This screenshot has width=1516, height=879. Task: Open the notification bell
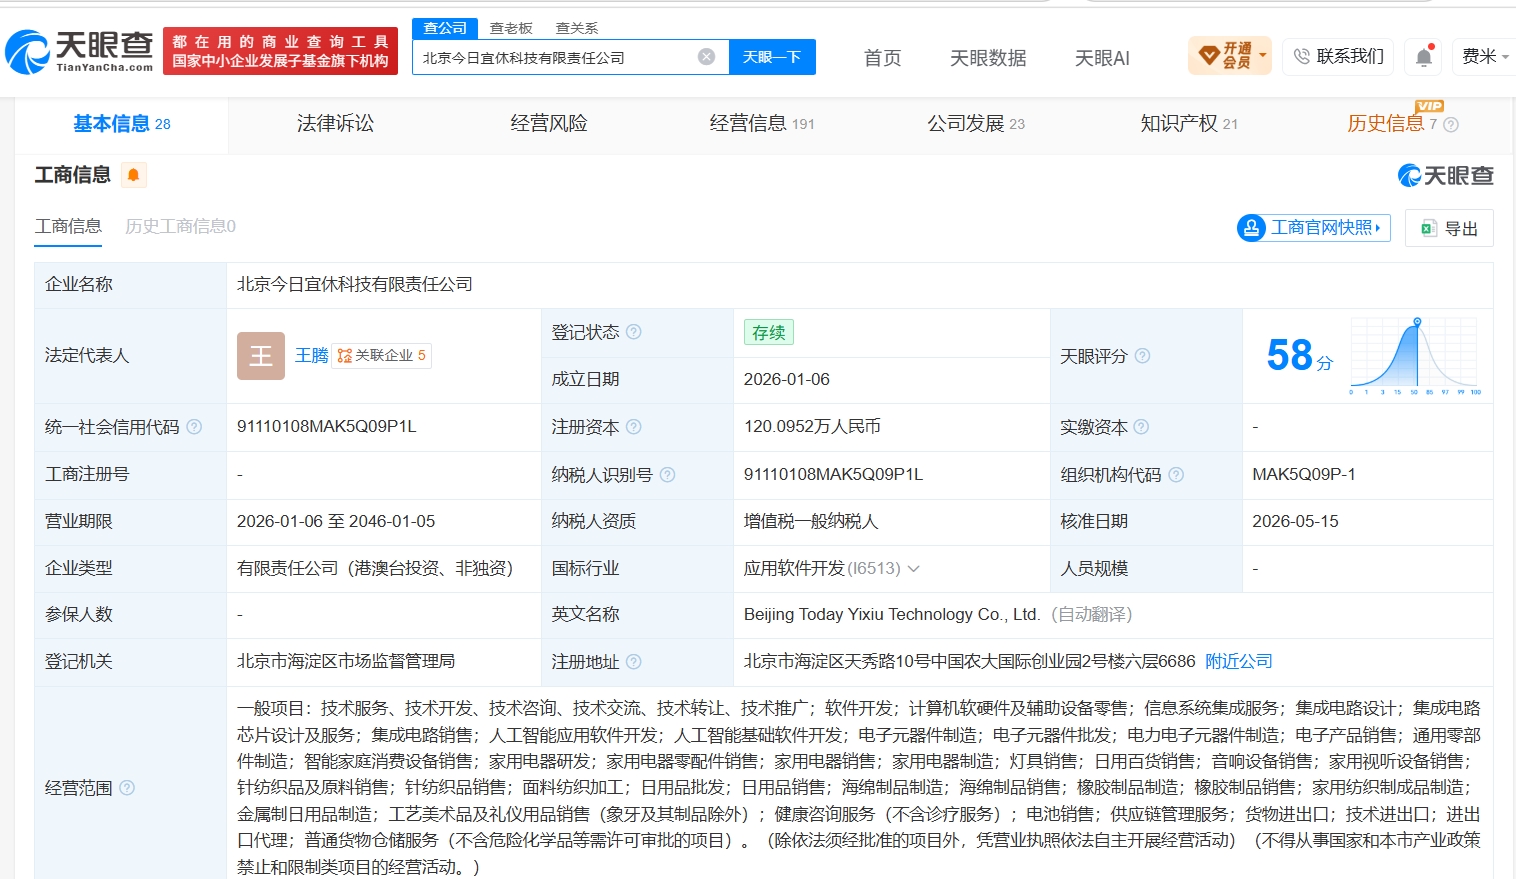pyautogui.click(x=1424, y=57)
